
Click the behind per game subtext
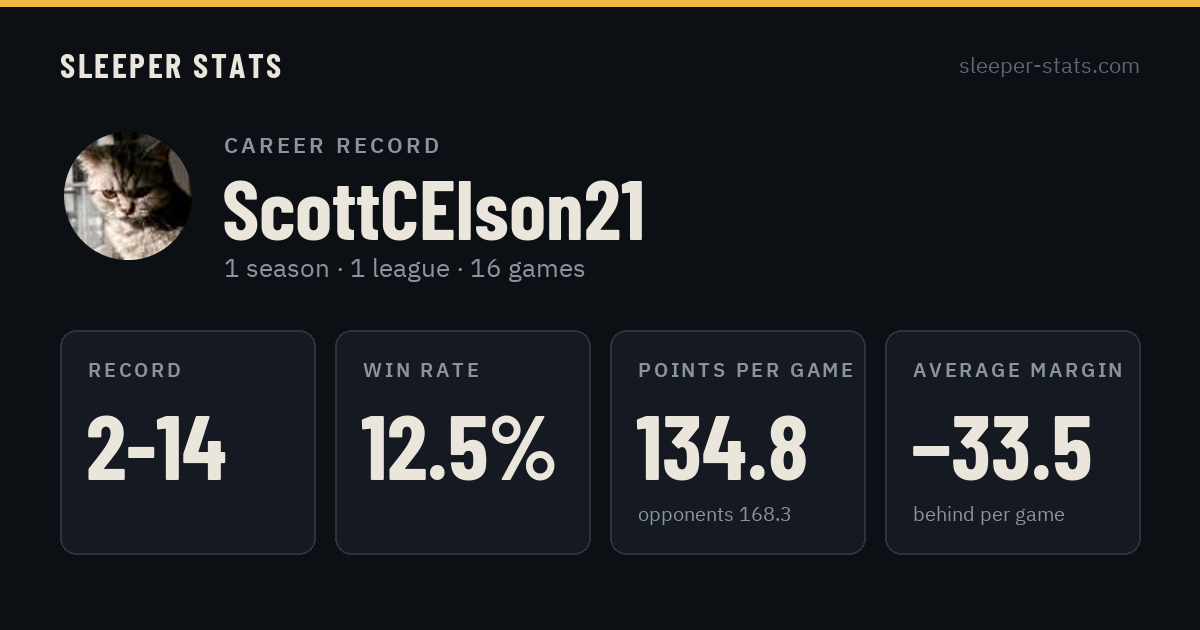pyautogui.click(x=988, y=515)
